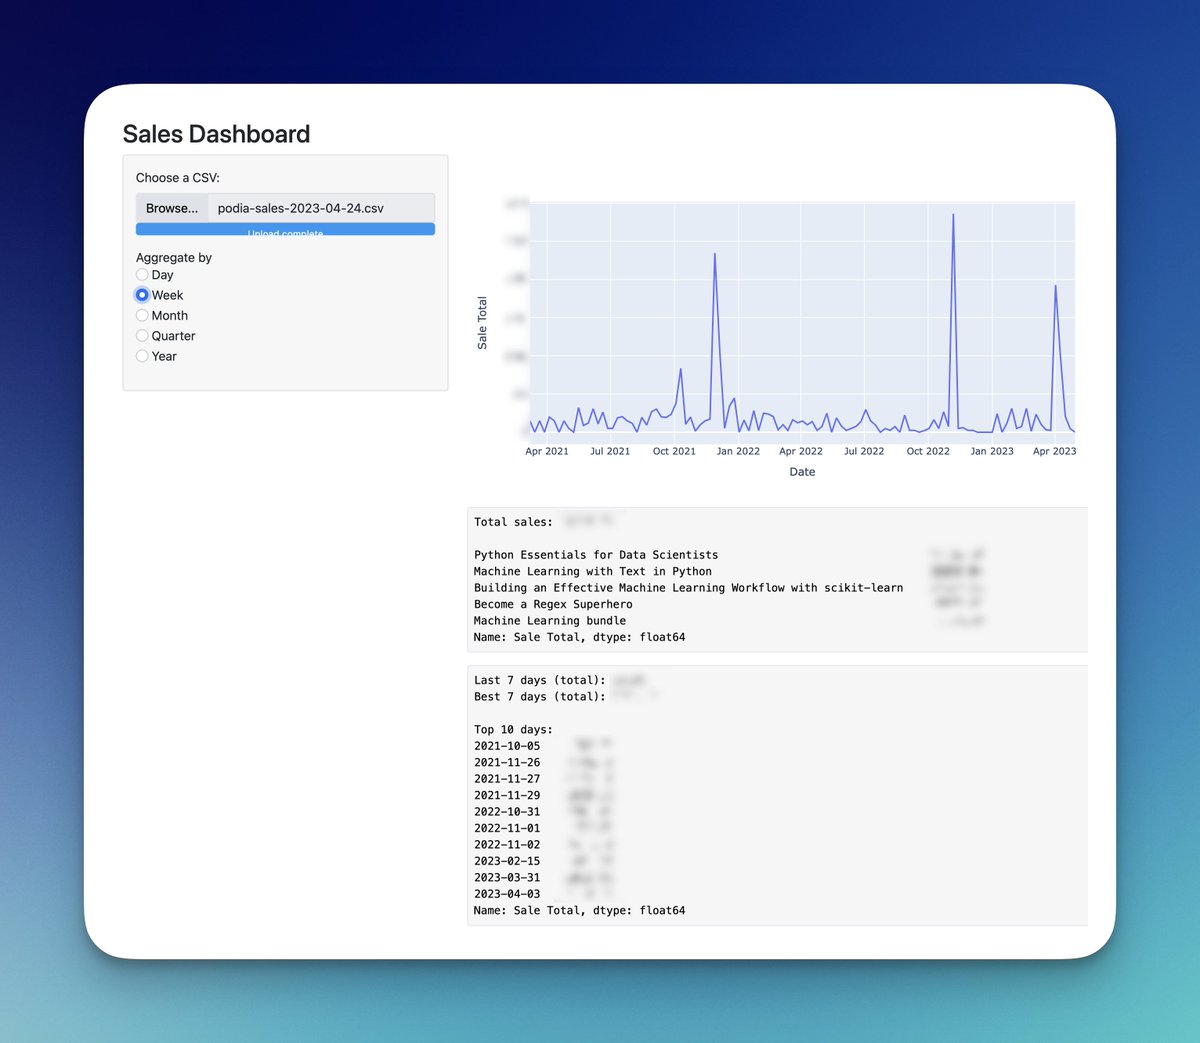Click the Date axis title
This screenshot has width=1200, height=1043.
pos(802,472)
